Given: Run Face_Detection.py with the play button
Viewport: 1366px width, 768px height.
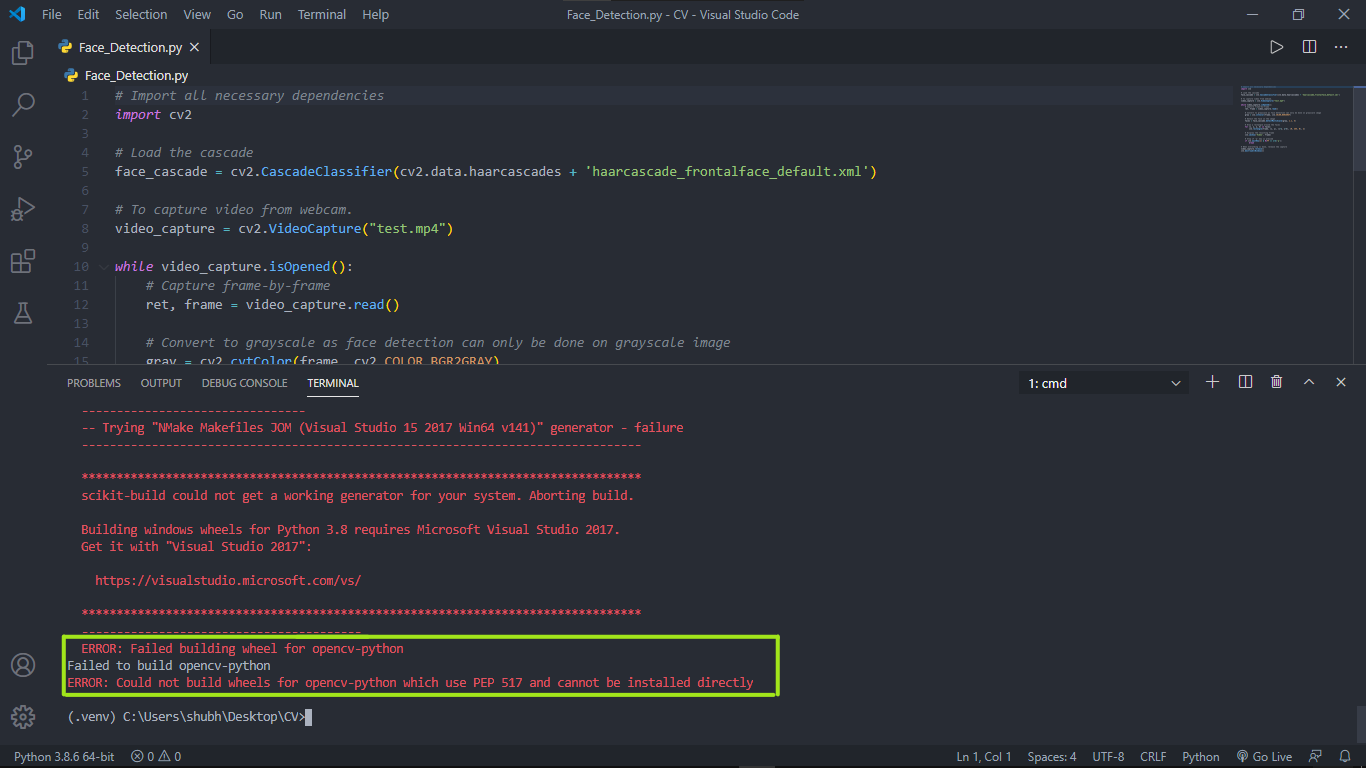Looking at the screenshot, I should point(1276,45).
